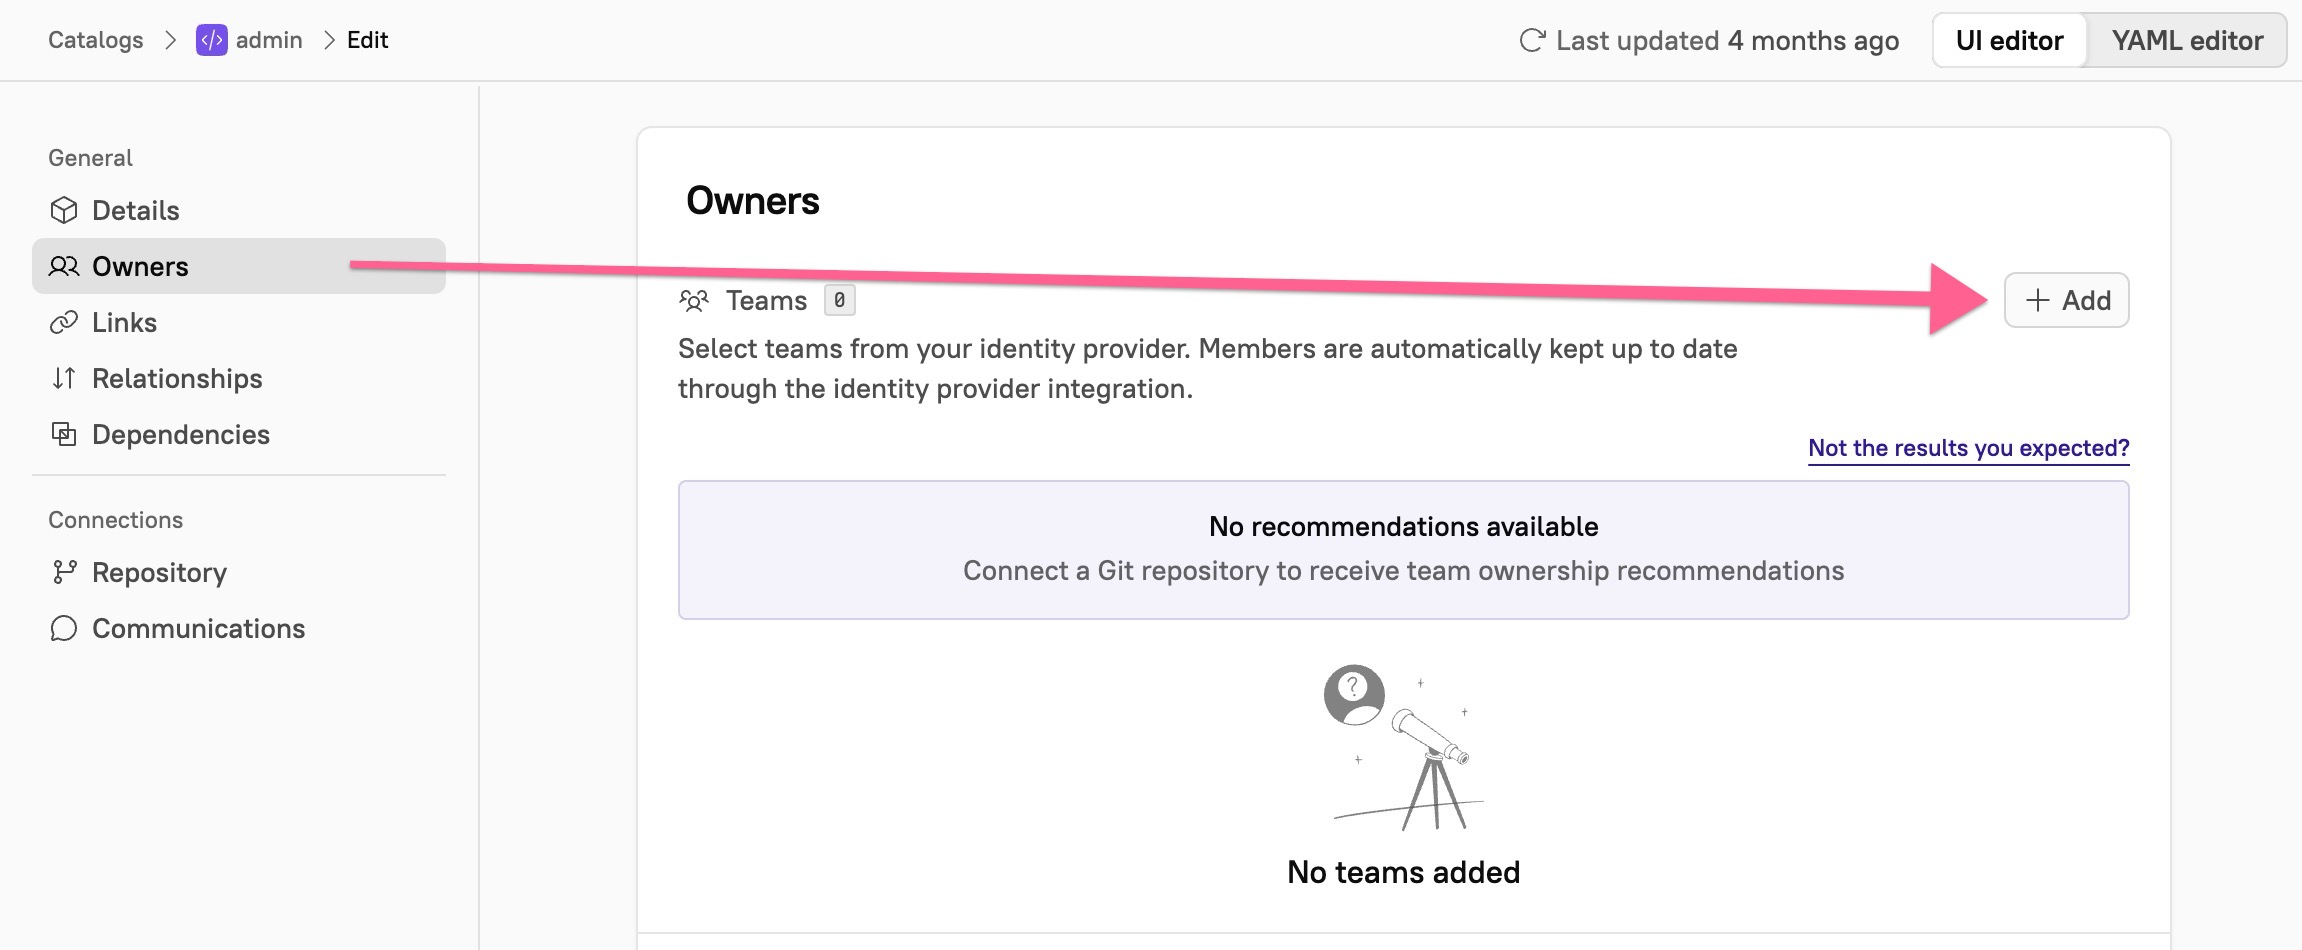Screen dimensions: 2302x950
Task: Switch to the UI editor tab
Action: tap(2008, 40)
